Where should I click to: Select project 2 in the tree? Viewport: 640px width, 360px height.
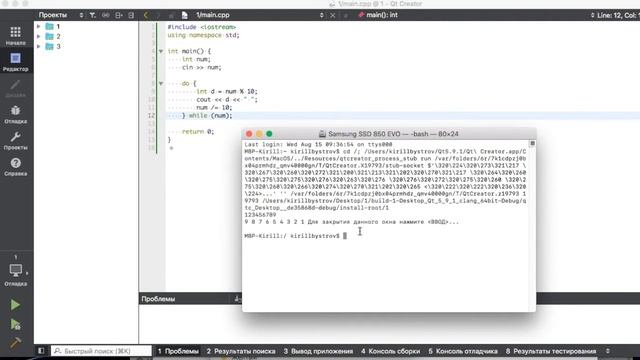[58, 36]
